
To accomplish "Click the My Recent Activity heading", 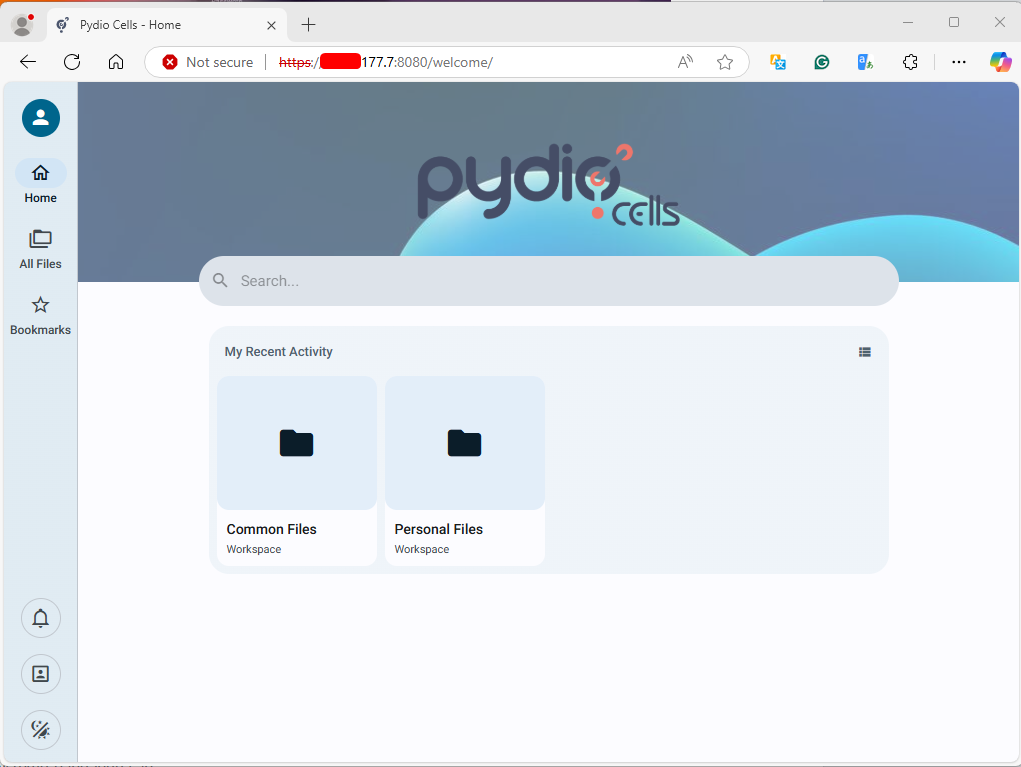I will (x=279, y=352).
